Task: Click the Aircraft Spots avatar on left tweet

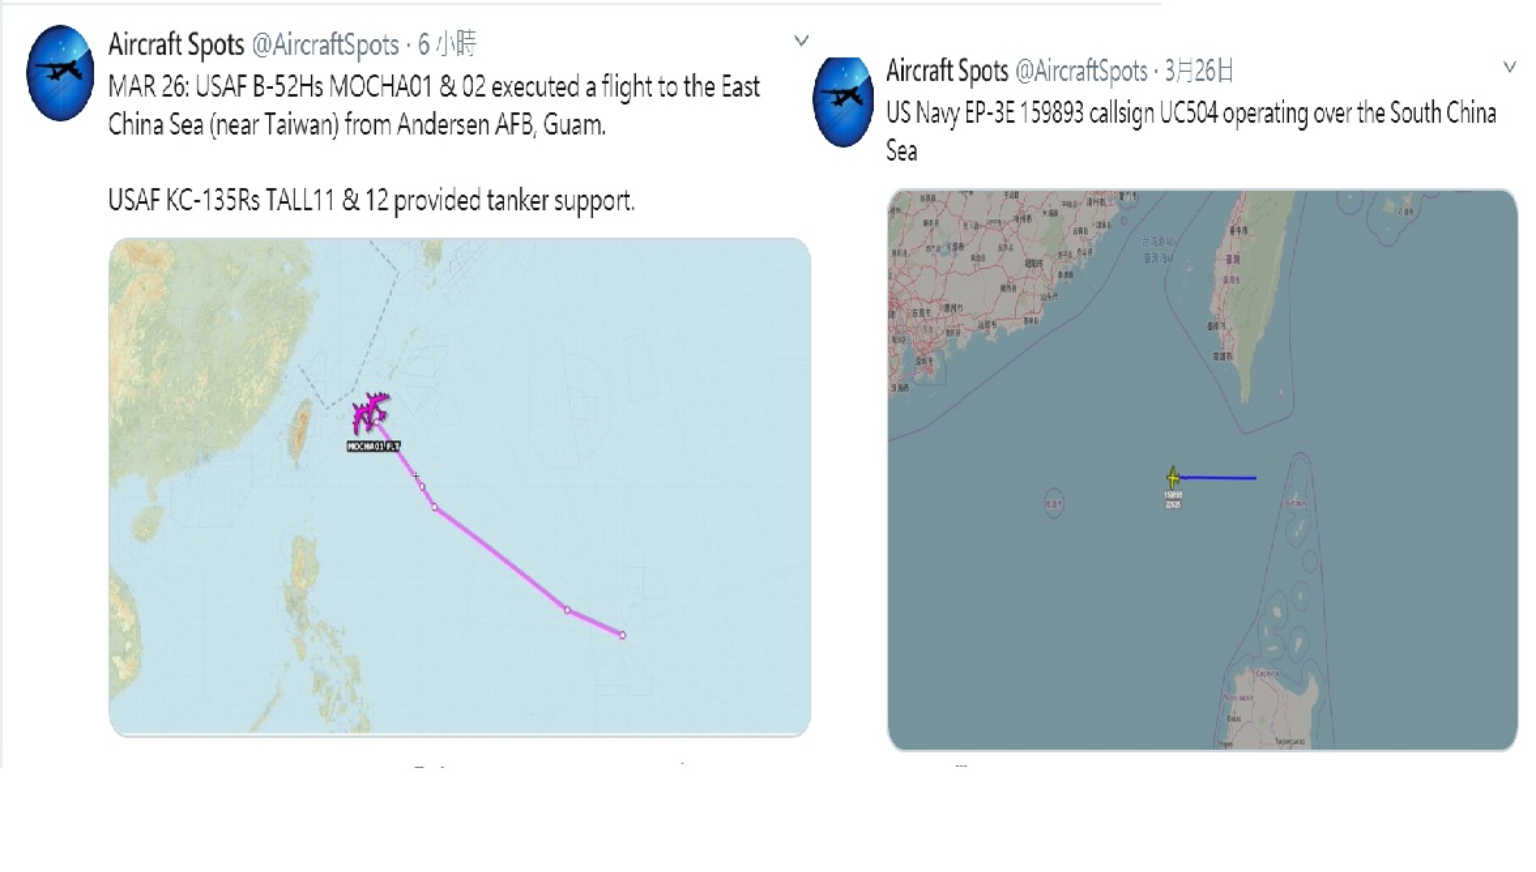Action: (60, 73)
